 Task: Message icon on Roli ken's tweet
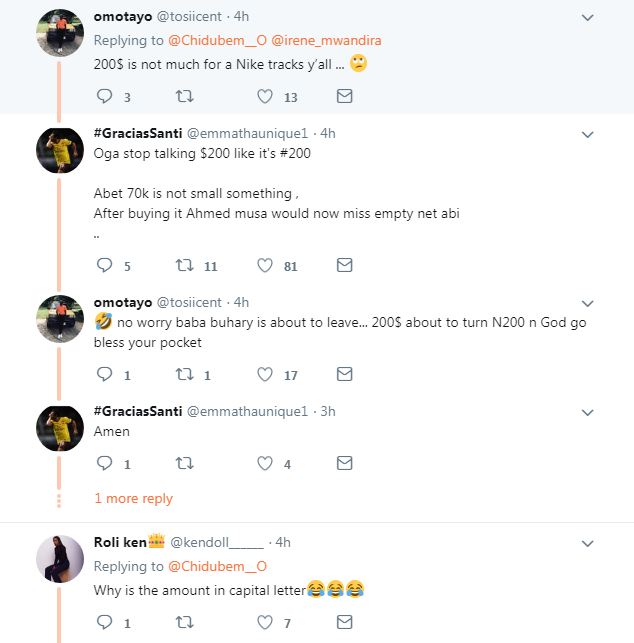(x=344, y=624)
